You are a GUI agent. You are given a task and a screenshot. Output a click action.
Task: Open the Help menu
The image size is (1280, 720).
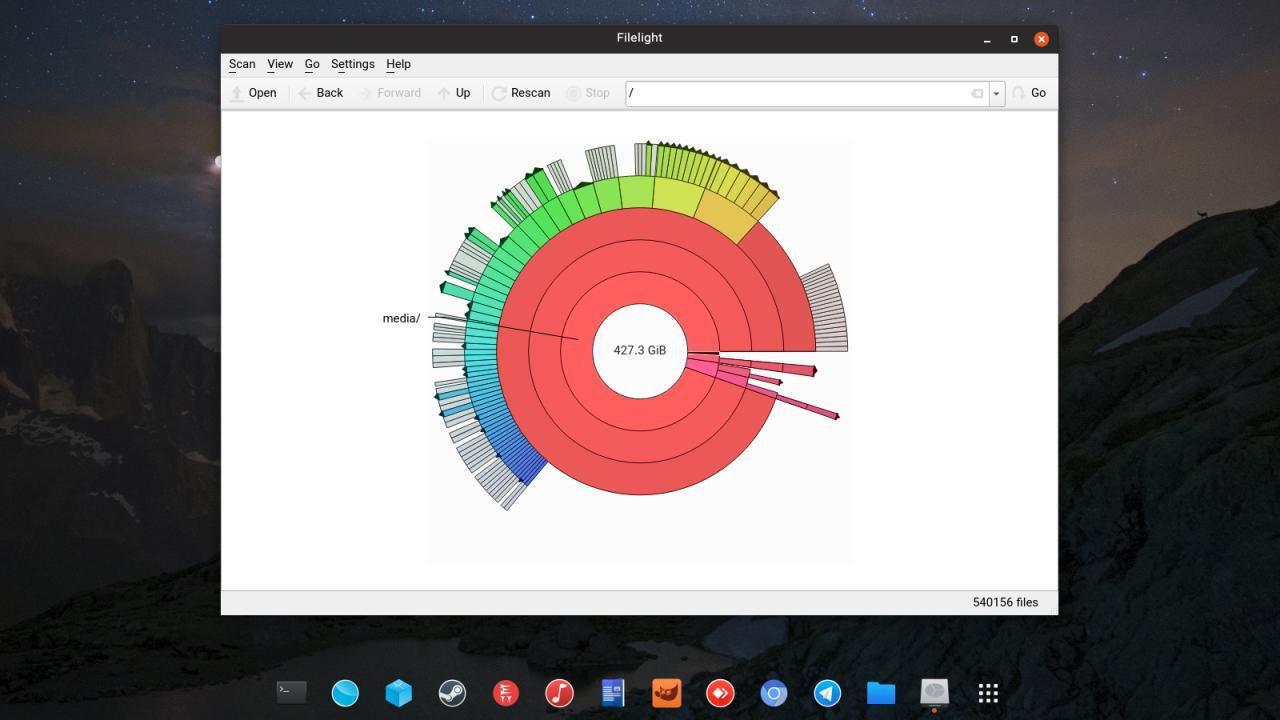[x=398, y=64]
